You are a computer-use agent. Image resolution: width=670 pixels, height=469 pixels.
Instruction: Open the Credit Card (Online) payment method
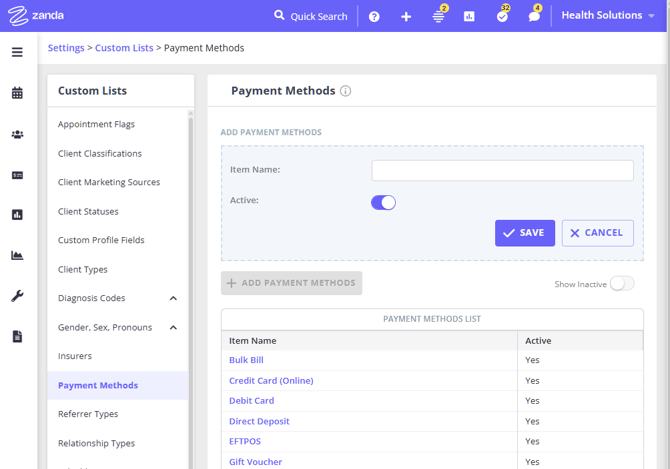click(271, 381)
